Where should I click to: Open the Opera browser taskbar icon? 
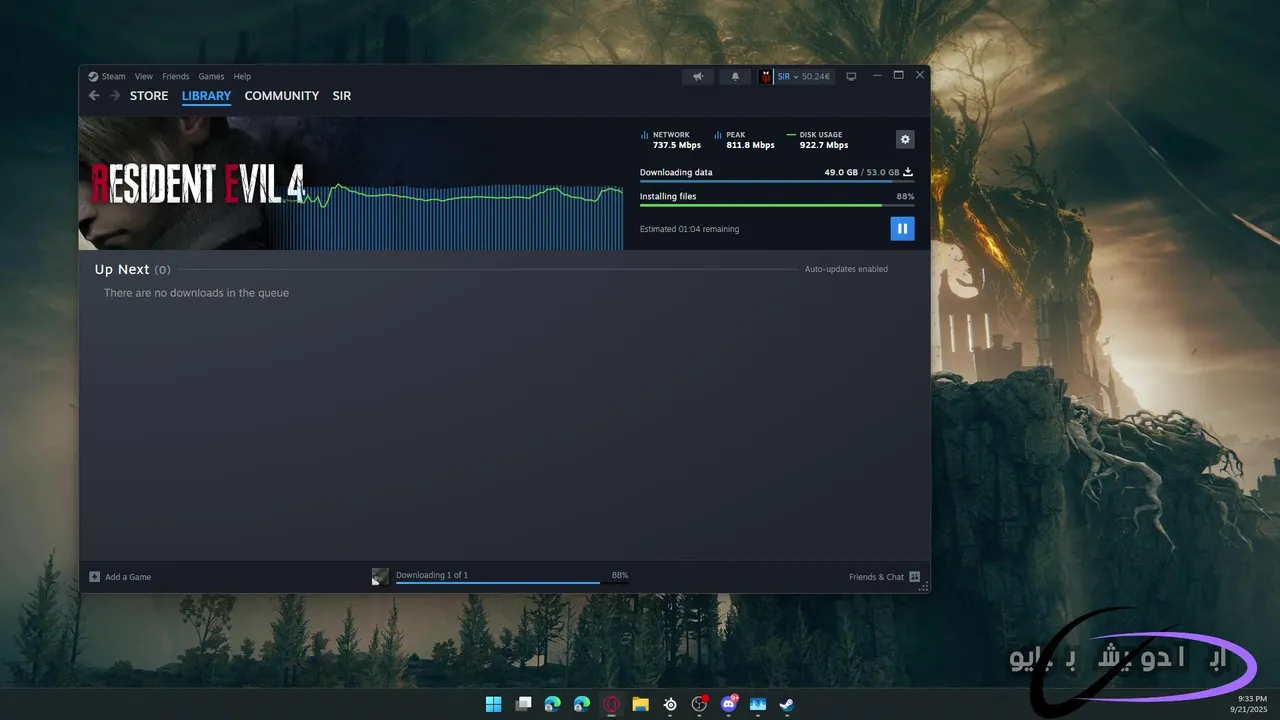tap(611, 704)
